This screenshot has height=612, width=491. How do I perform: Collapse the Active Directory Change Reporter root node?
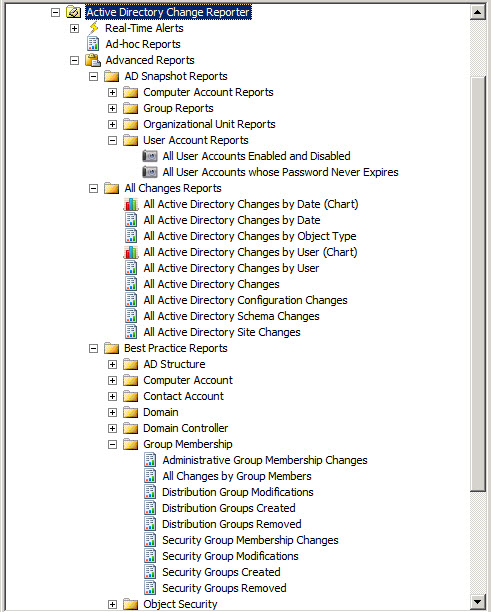(55, 12)
